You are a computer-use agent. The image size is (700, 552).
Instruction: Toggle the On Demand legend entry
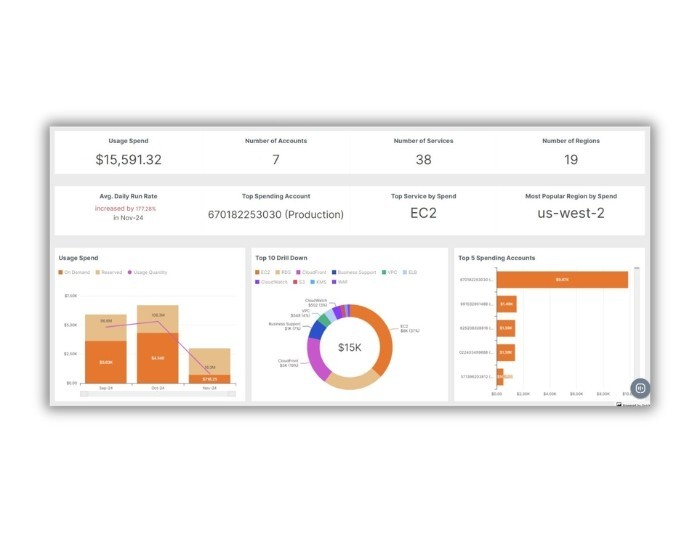74,272
